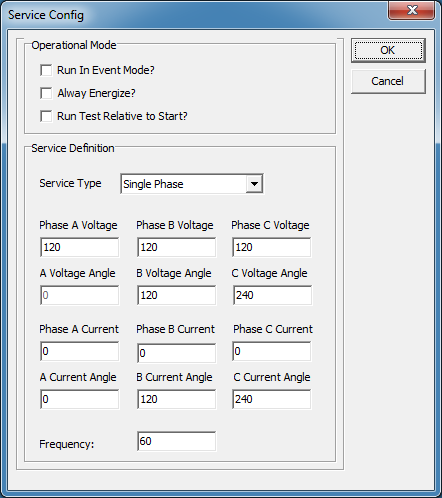
Task: Enable Run In Event Mode checkbox
Action: click(46, 70)
